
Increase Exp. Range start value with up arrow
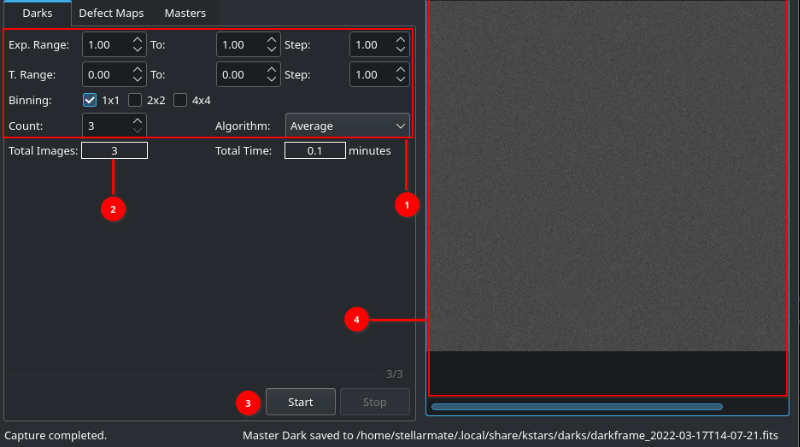pos(137,40)
